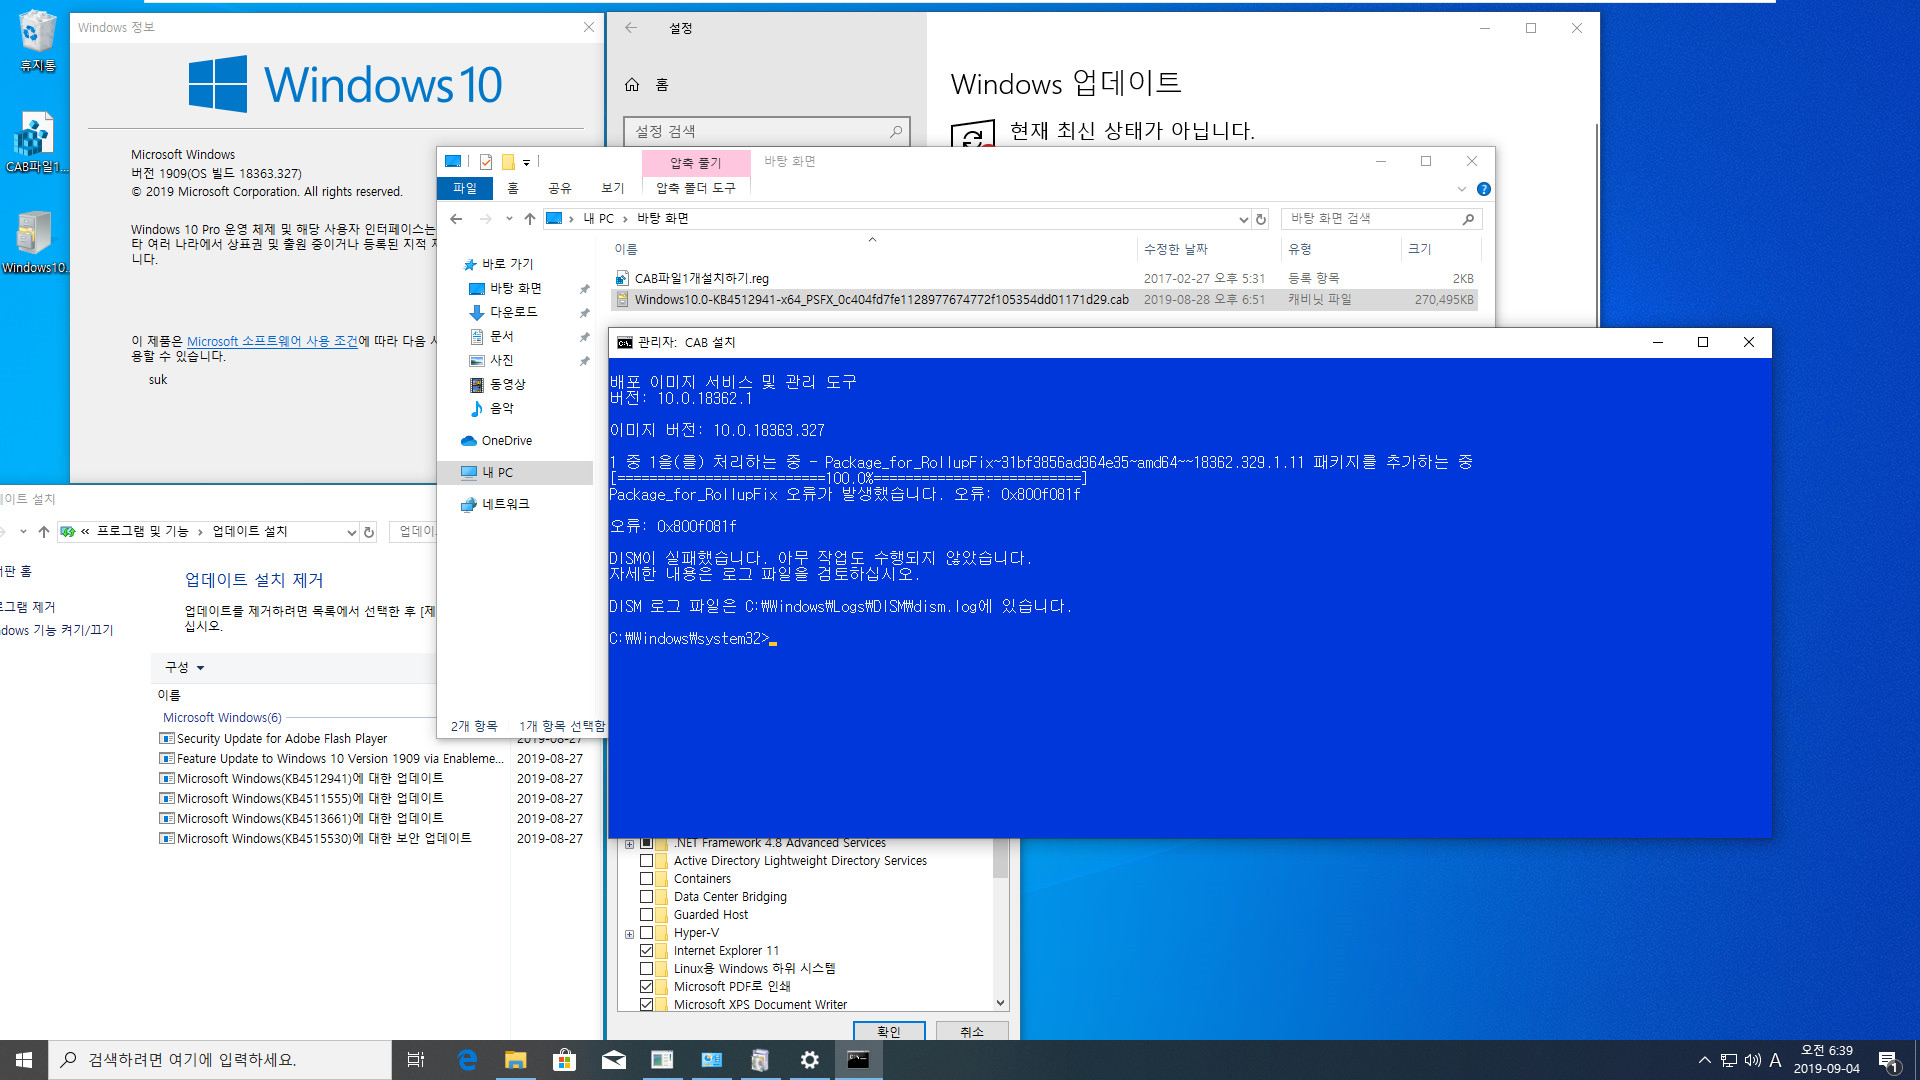Select the KB4512941 cab file row

click(1045, 300)
